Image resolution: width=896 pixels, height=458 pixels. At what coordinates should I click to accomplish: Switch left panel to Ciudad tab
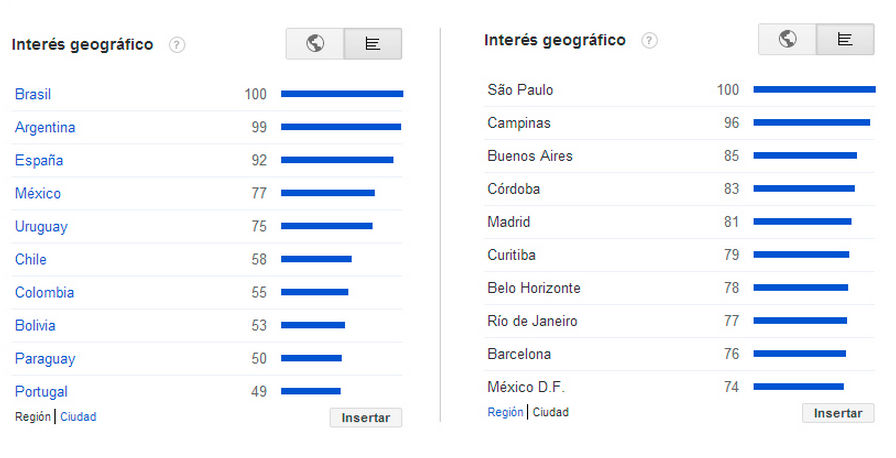pos(78,416)
